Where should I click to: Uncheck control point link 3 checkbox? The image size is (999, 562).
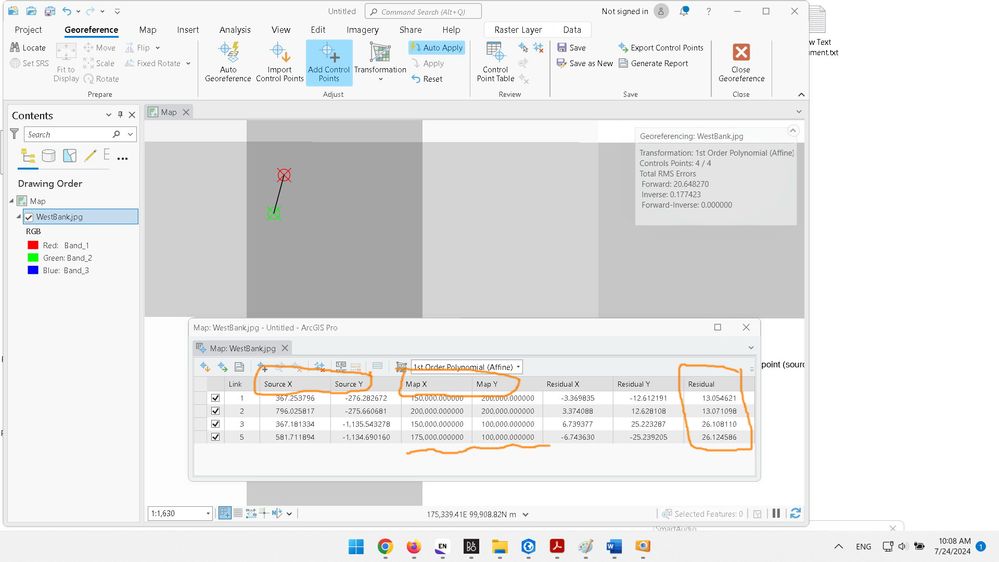click(x=215, y=424)
